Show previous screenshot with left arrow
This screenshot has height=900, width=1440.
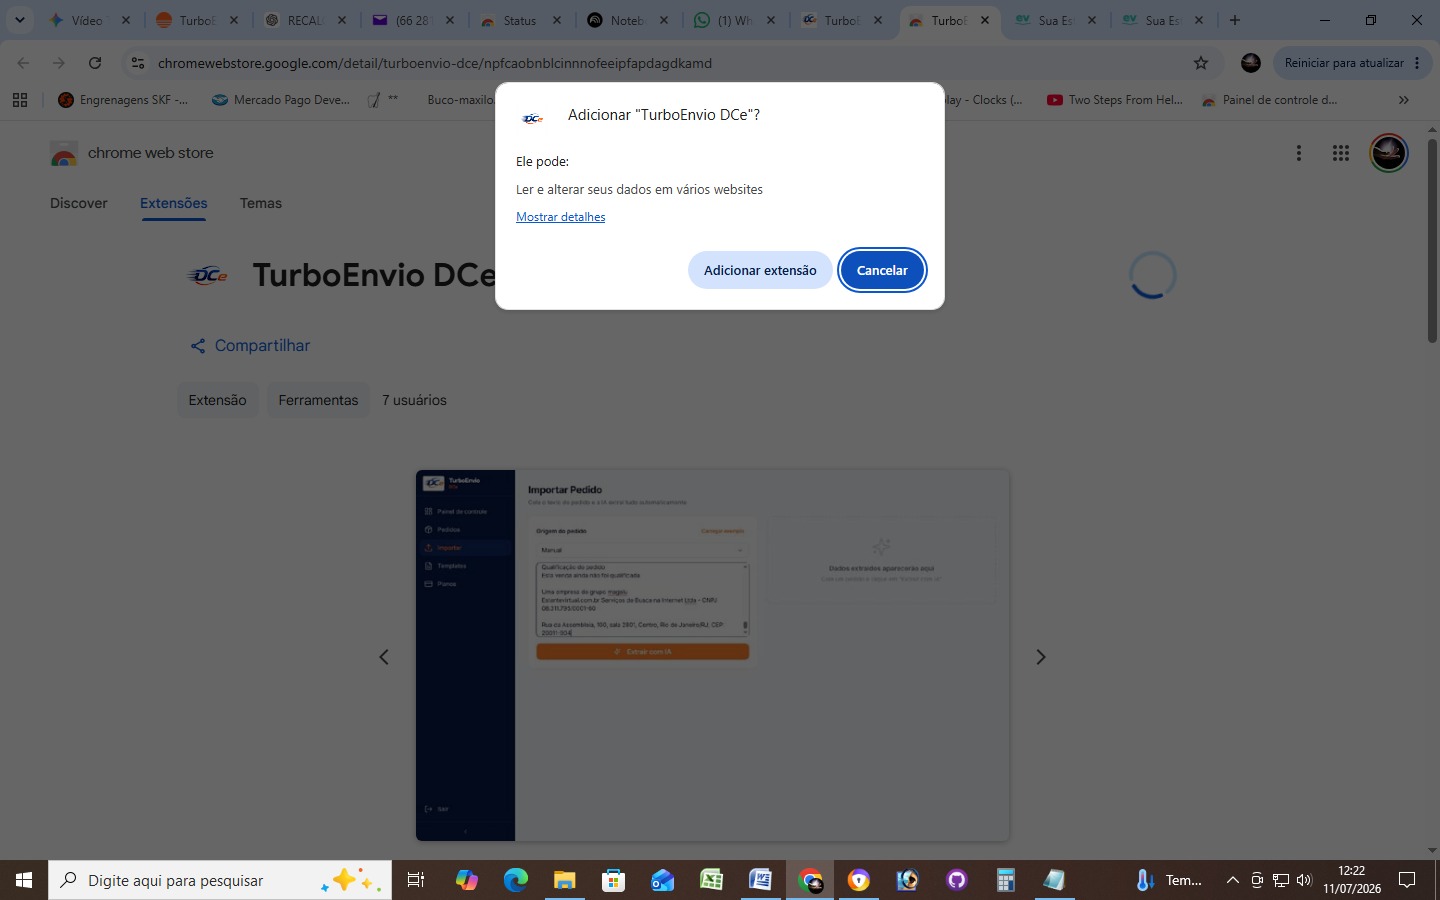(384, 657)
